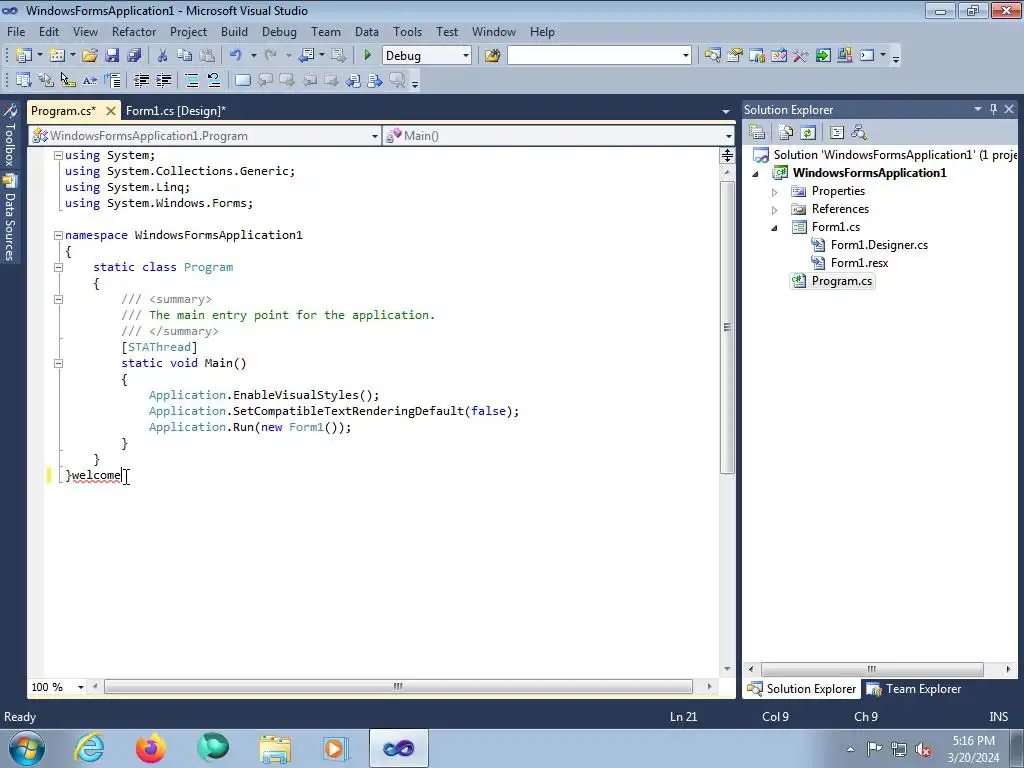This screenshot has width=1024, height=768.
Task: Click the Refresh icon in Solution Explorer
Action: pyautogui.click(x=808, y=133)
